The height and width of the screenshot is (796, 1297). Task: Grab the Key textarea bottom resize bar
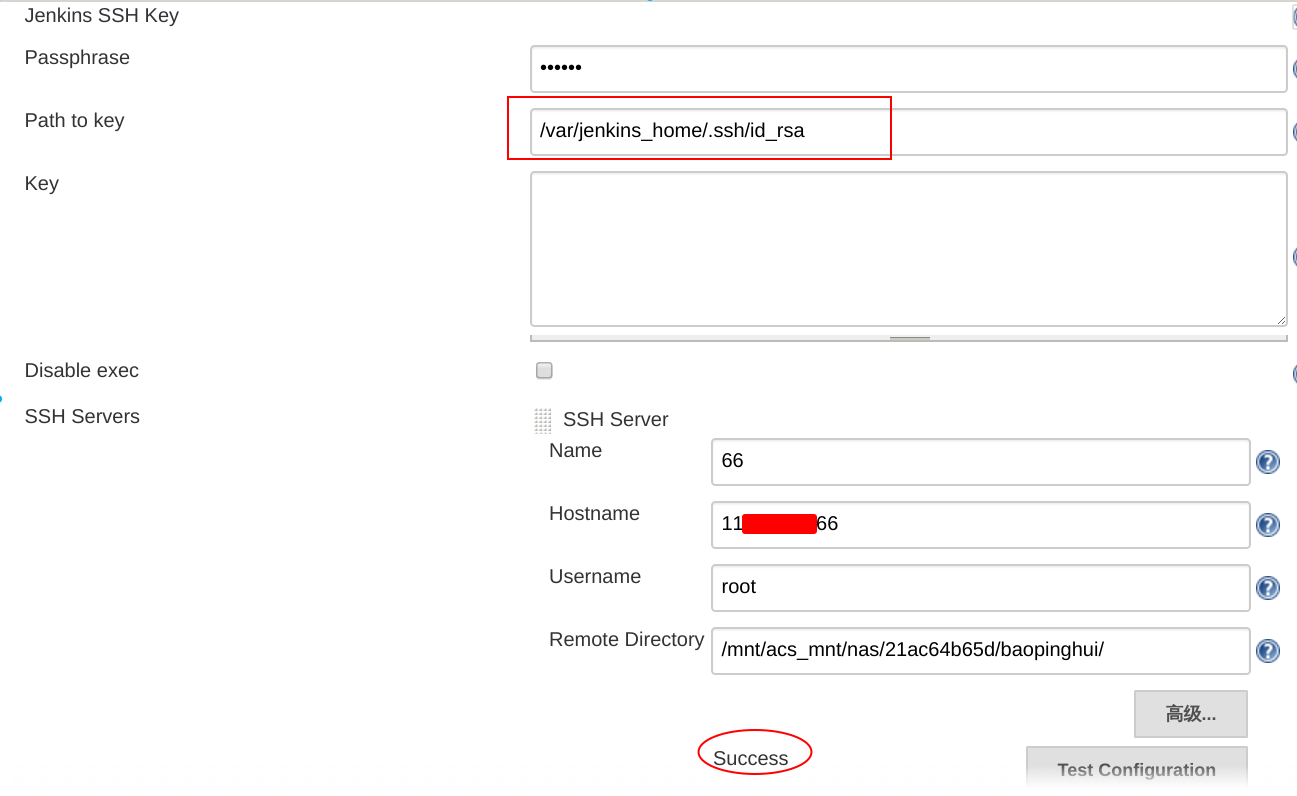click(909, 338)
